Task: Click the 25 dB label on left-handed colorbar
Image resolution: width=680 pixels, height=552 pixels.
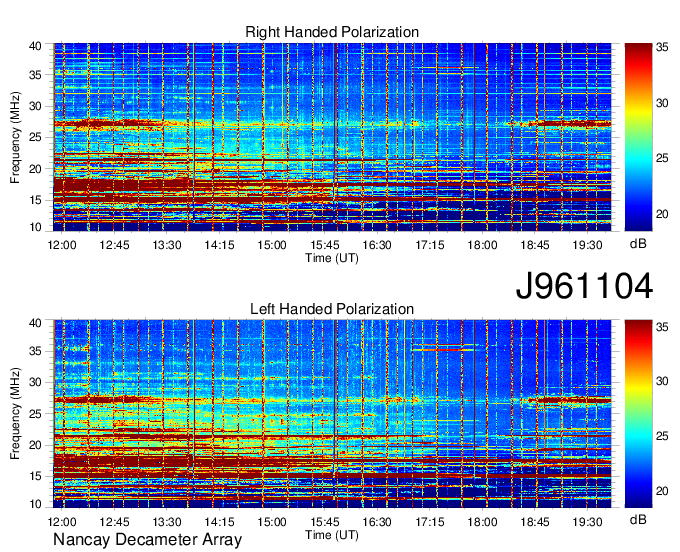Action: pos(662,436)
